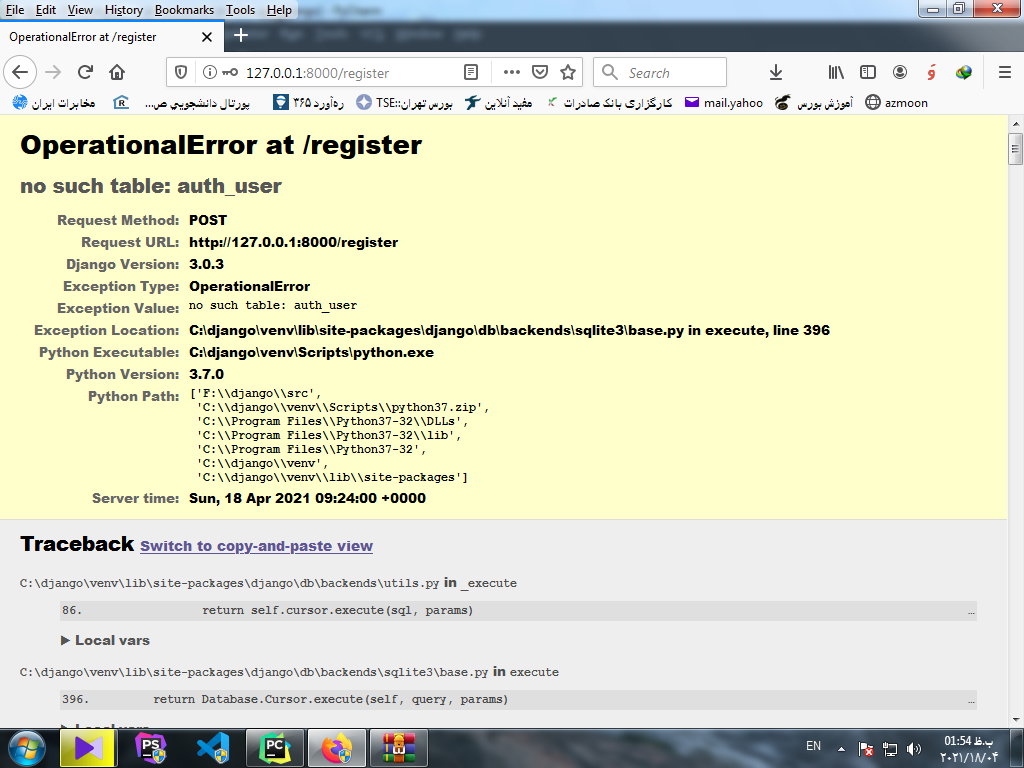The height and width of the screenshot is (768, 1024).
Task: Open the Tools menu
Action: point(240,10)
